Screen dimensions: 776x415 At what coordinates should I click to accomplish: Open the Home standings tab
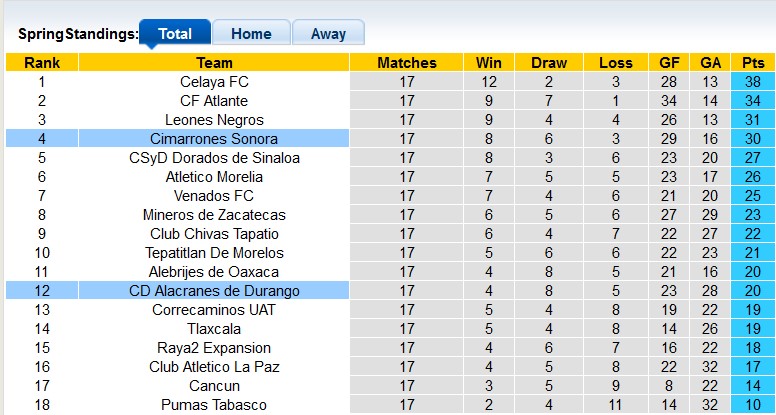(x=251, y=33)
